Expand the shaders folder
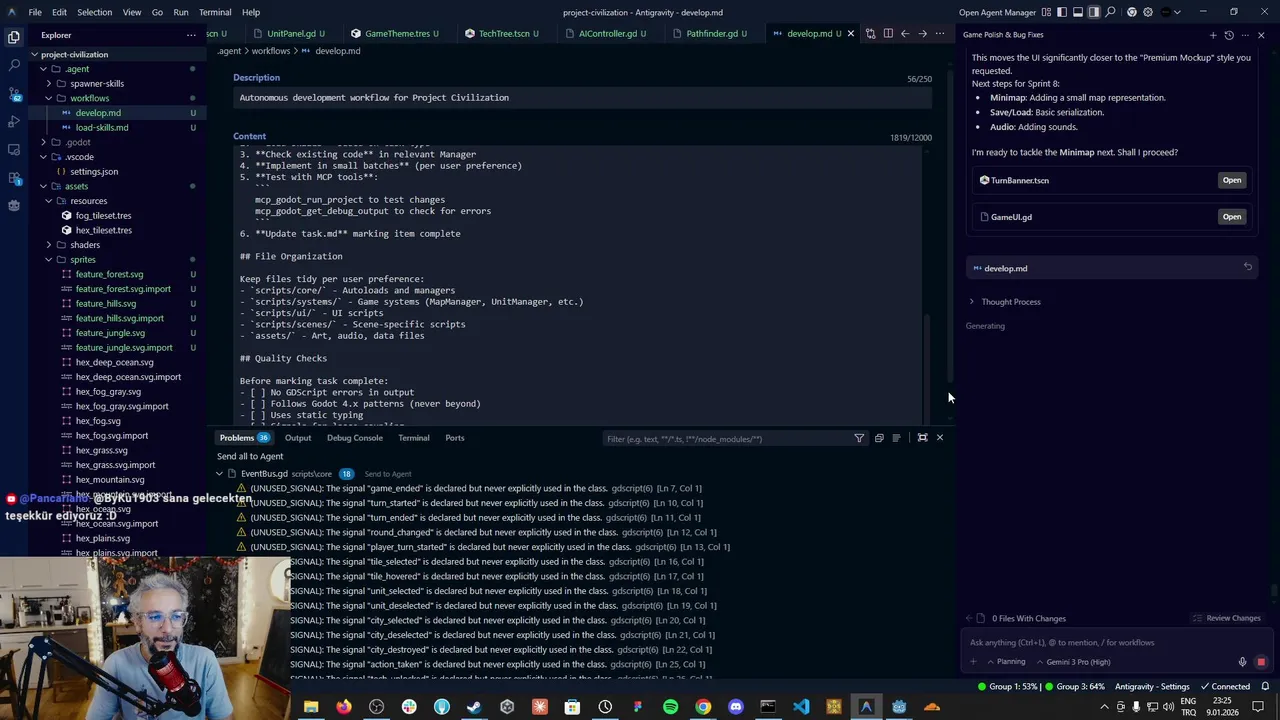 click(x=49, y=245)
